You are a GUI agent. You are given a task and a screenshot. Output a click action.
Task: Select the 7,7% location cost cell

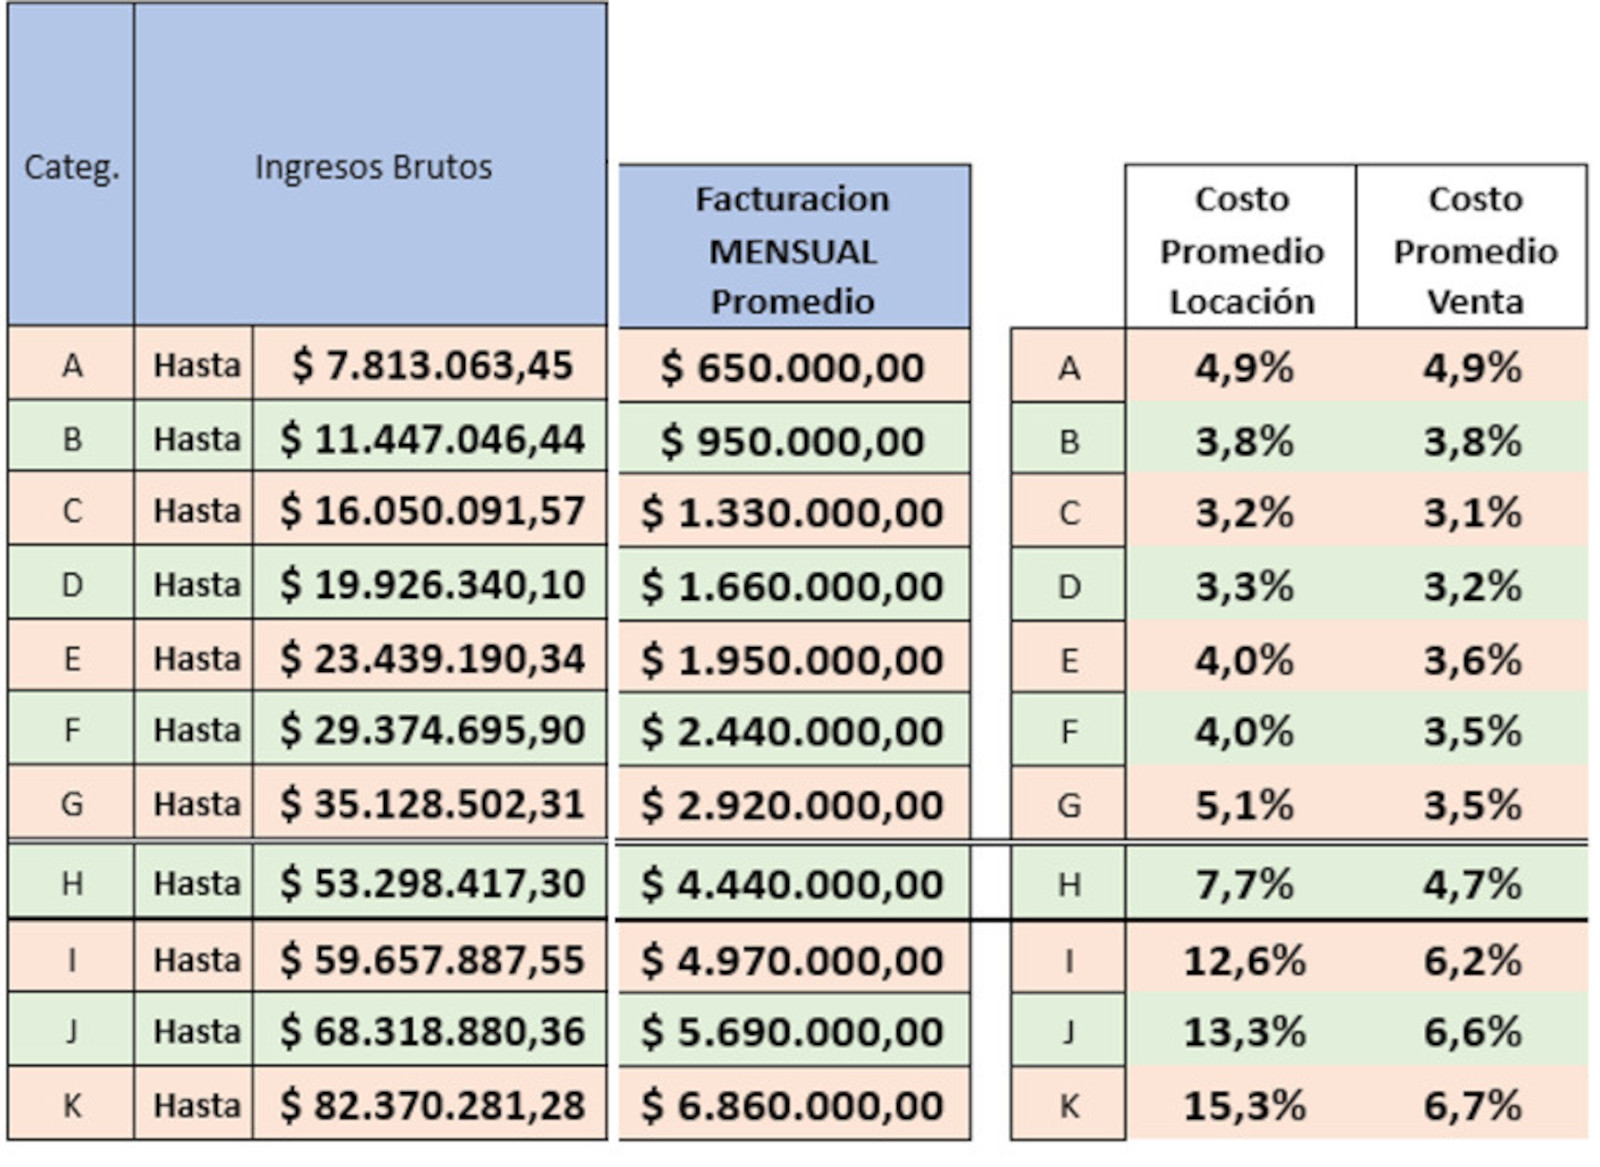click(1244, 884)
